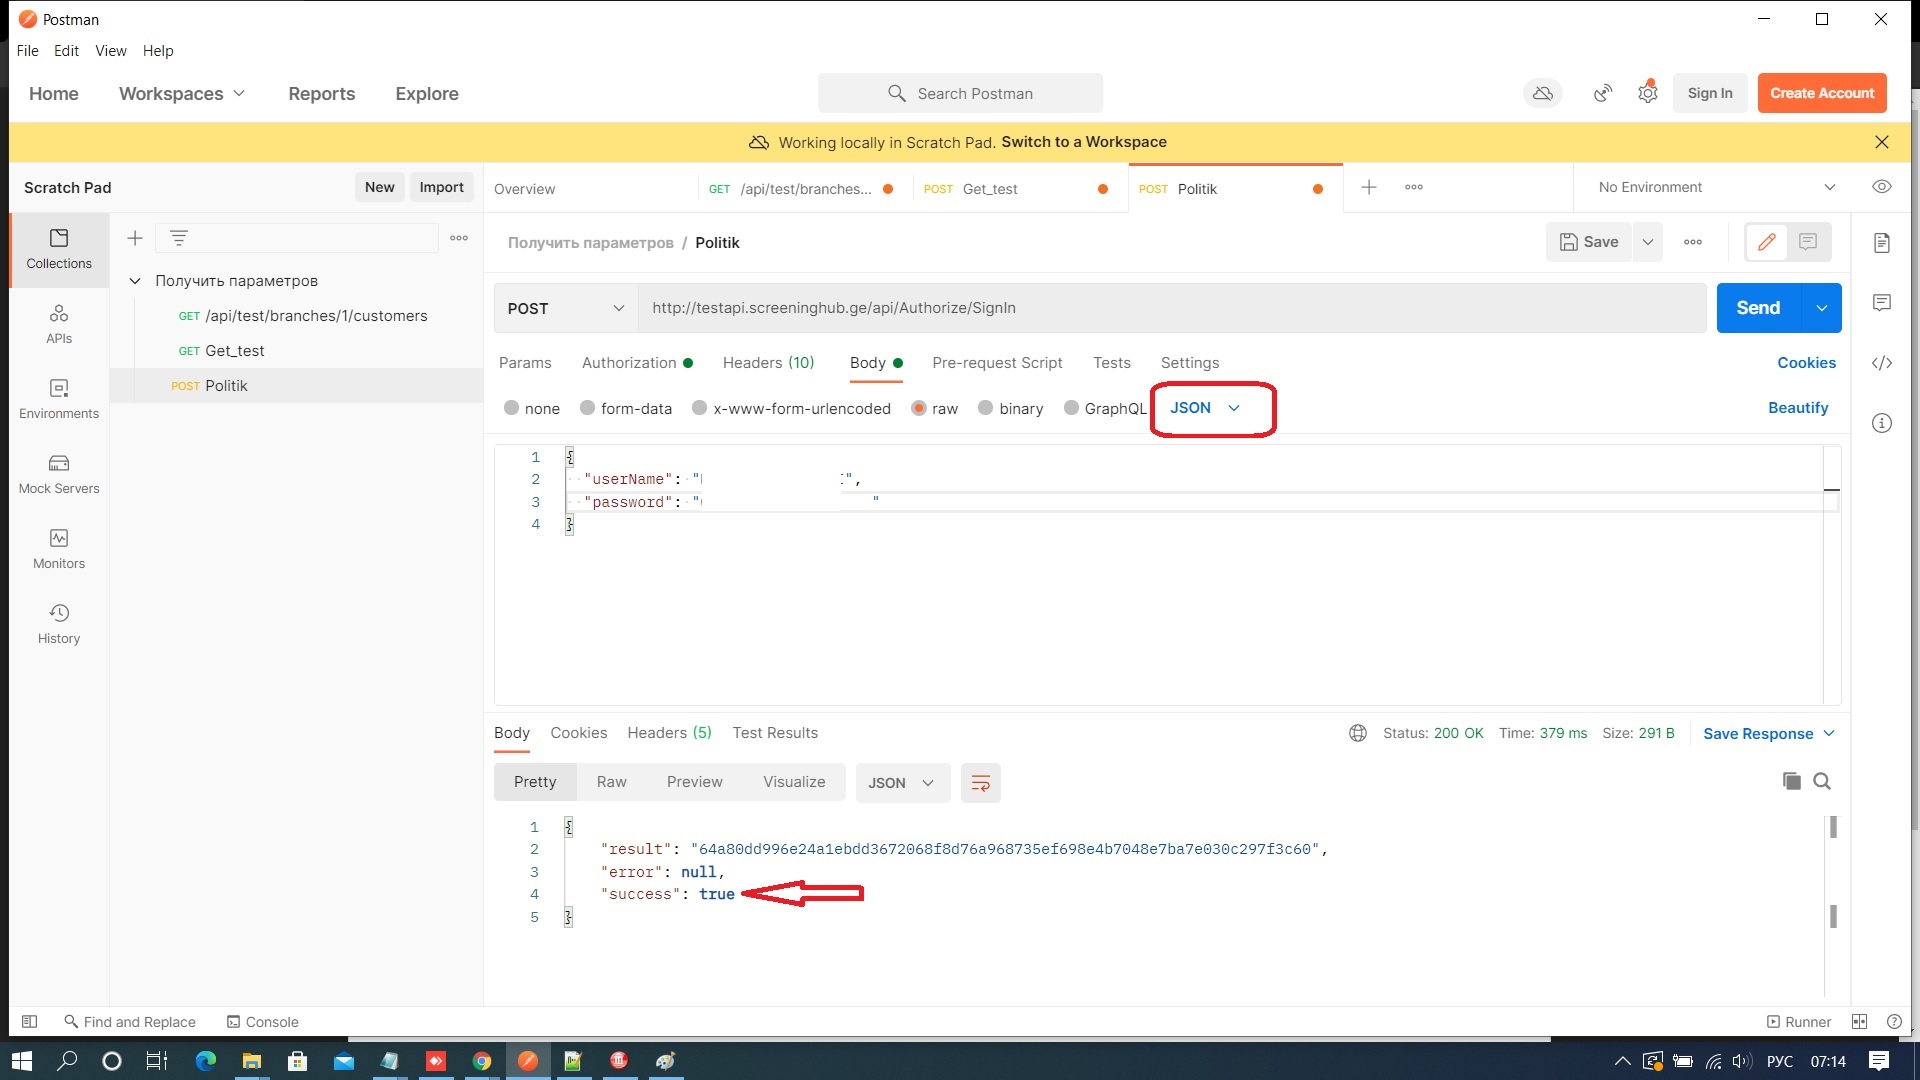The width and height of the screenshot is (1920, 1080).
Task: Open the two pane view icon
Action: click(1860, 1022)
